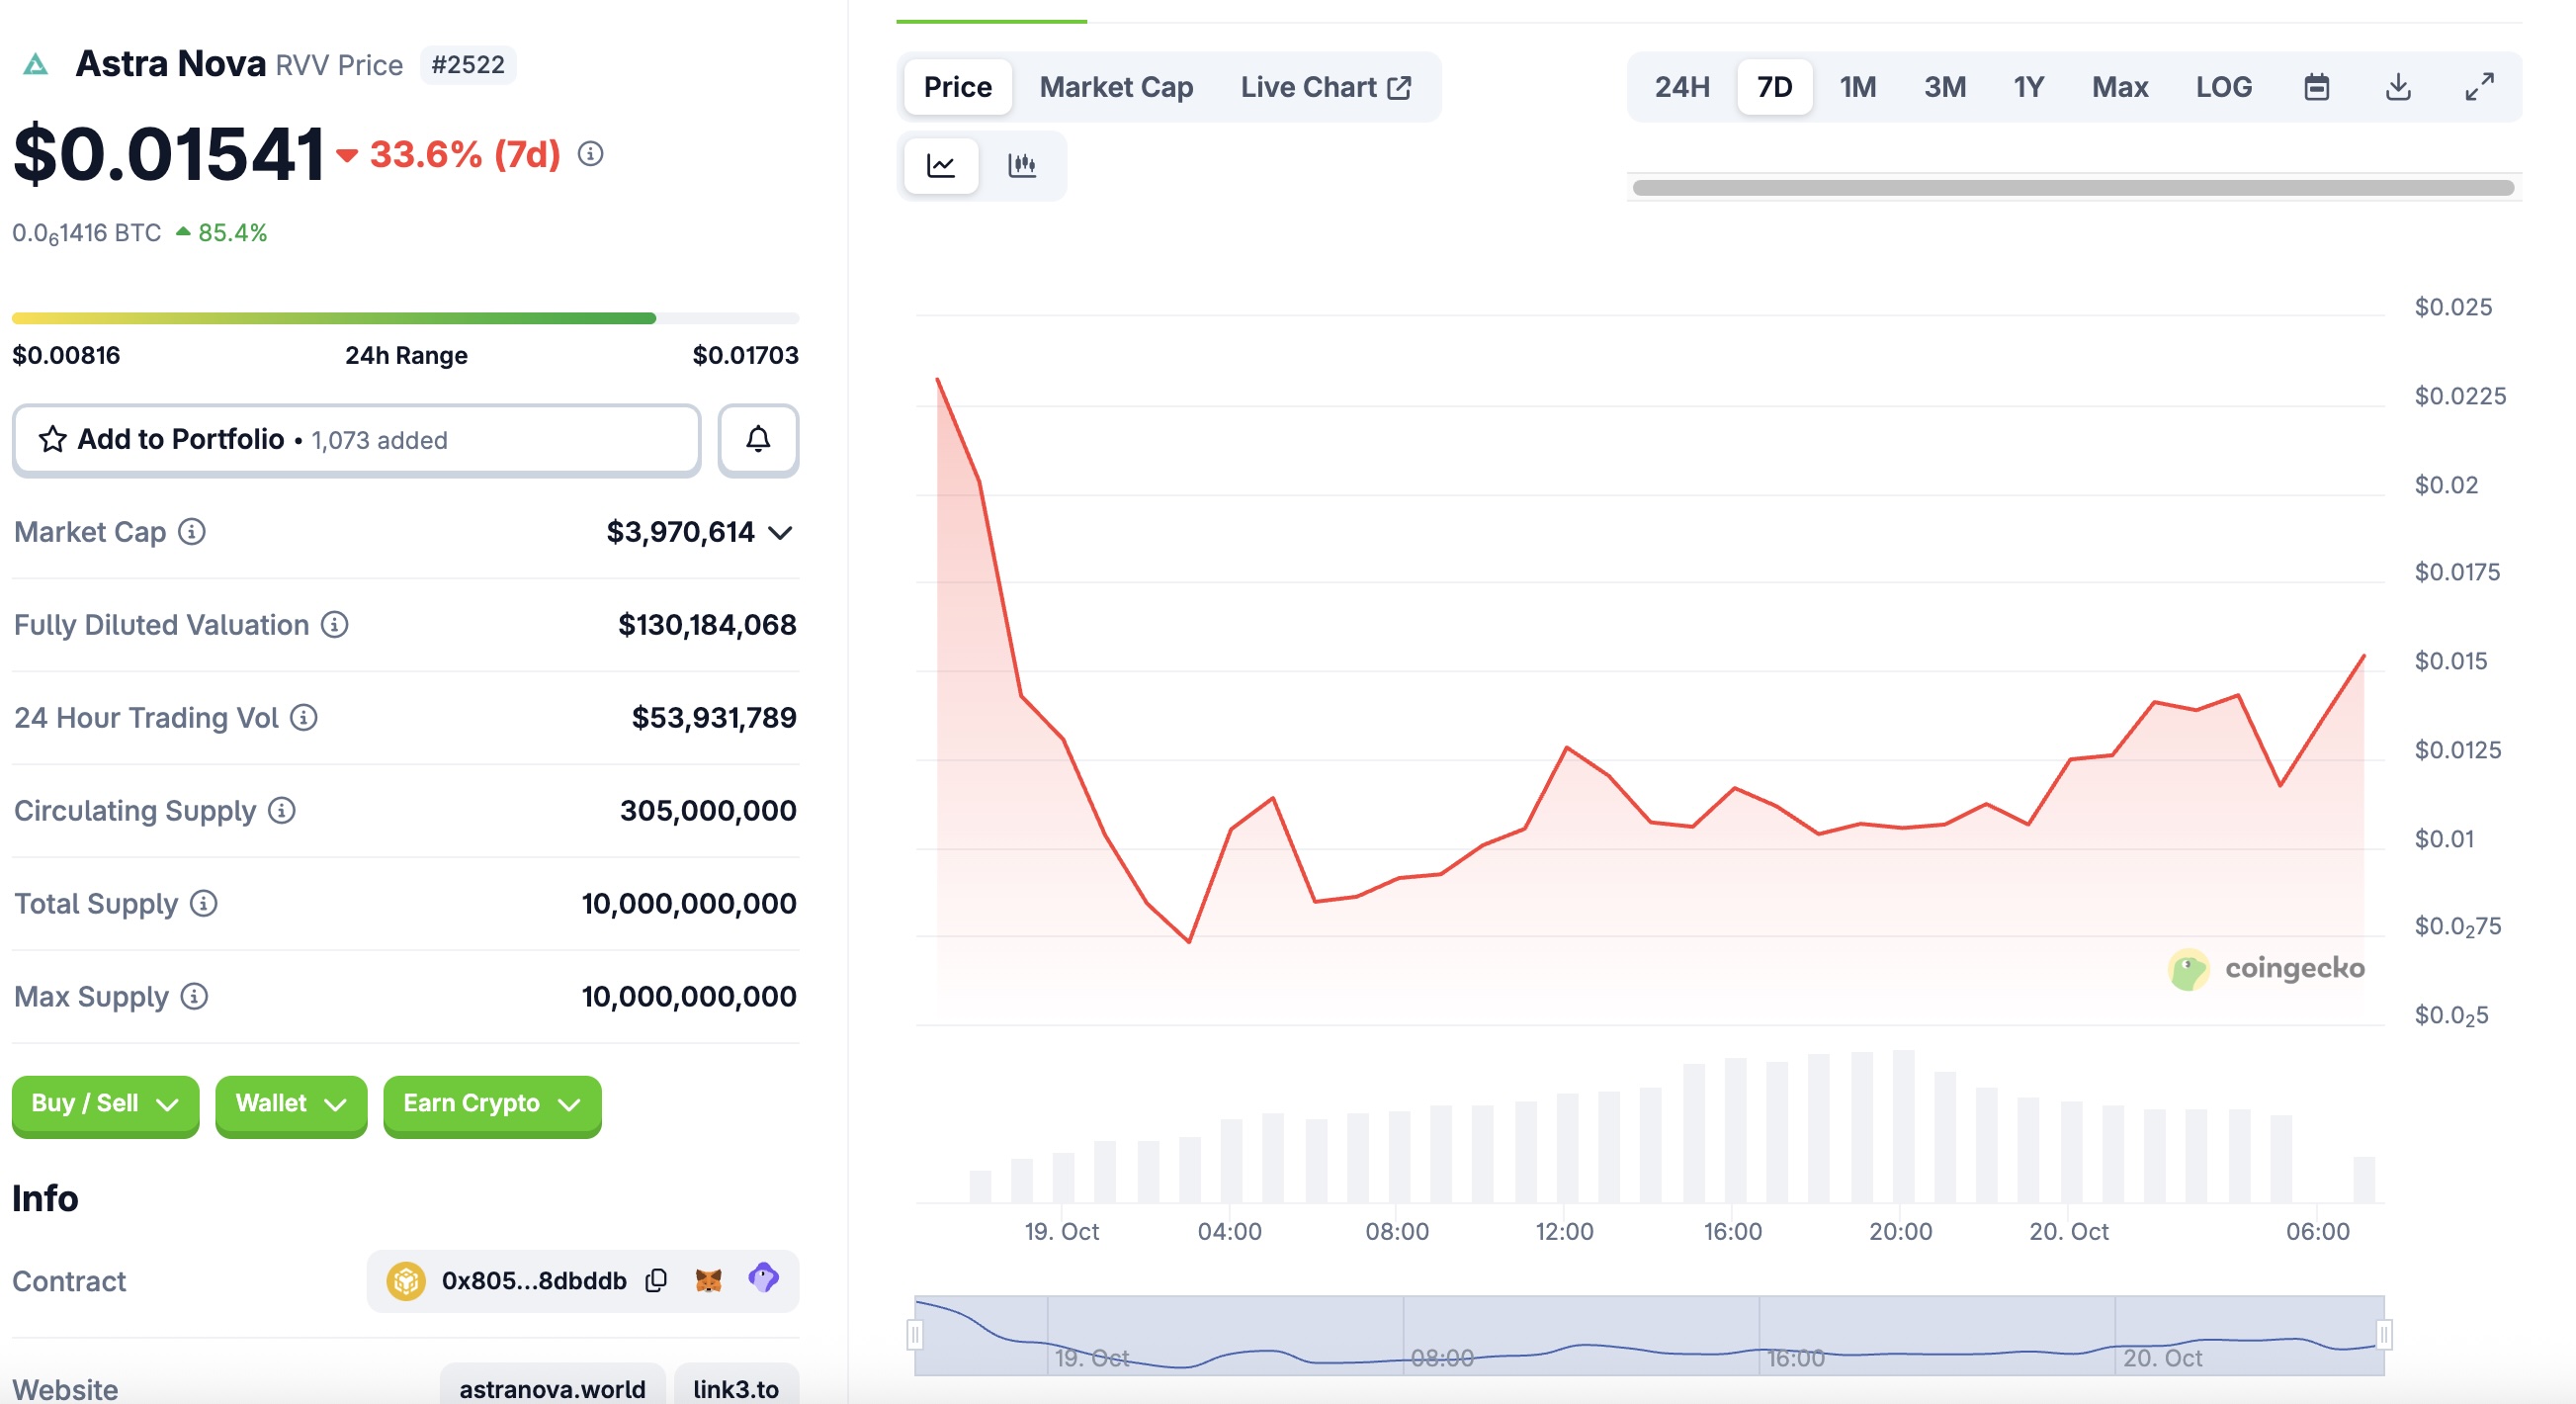Copy the contract address
This screenshot has width=2576, height=1404.
point(656,1280)
